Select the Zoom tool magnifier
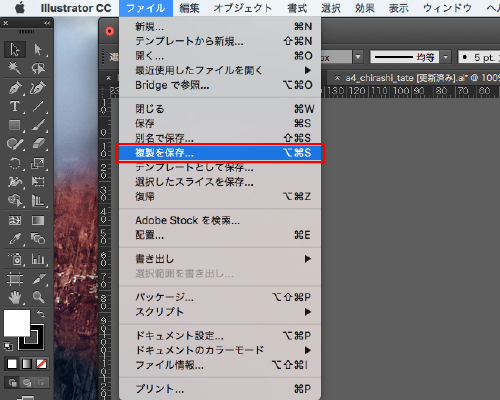The width and height of the screenshot is (500, 400). [x=38, y=297]
